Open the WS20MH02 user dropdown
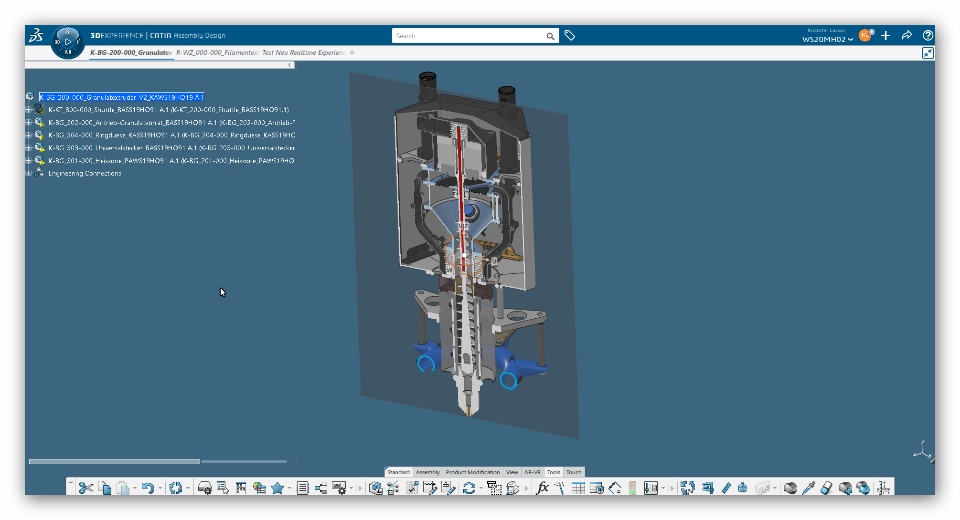The width and height of the screenshot is (960, 520). click(827, 39)
